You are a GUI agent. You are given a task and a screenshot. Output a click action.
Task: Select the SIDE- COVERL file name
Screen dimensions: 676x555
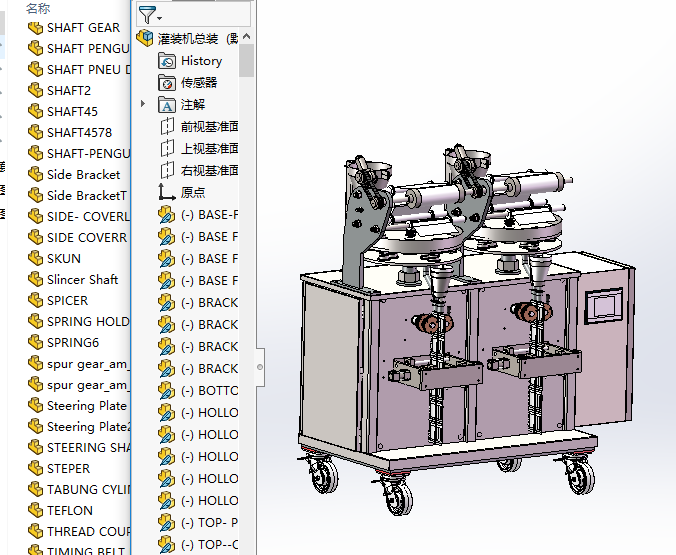[88, 216]
